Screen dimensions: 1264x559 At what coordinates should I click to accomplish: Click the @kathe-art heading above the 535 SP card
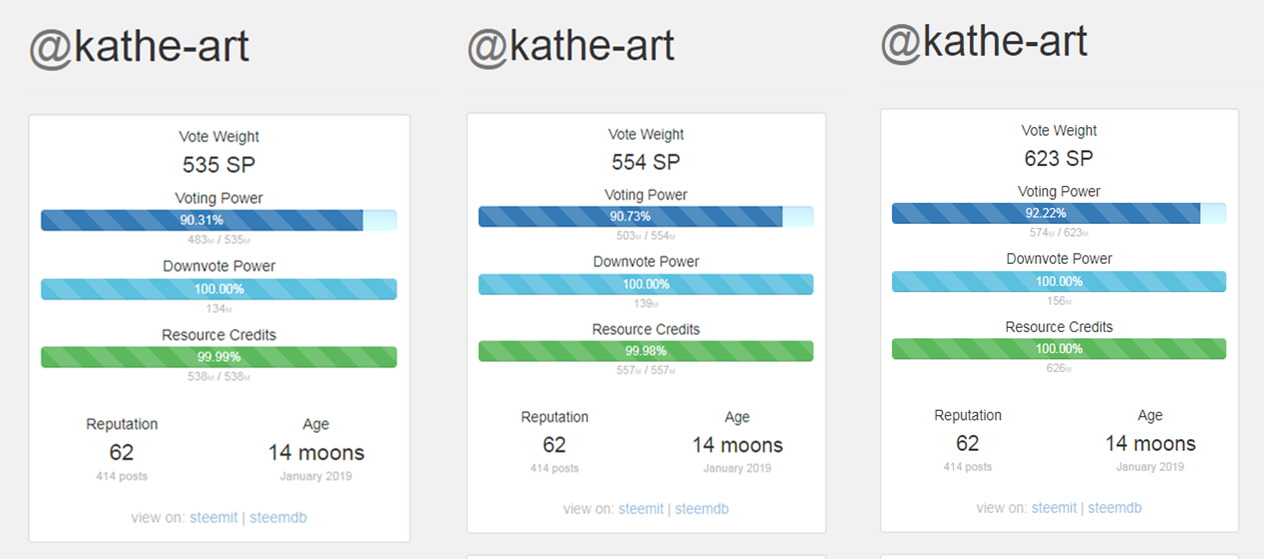pyautogui.click(x=139, y=48)
